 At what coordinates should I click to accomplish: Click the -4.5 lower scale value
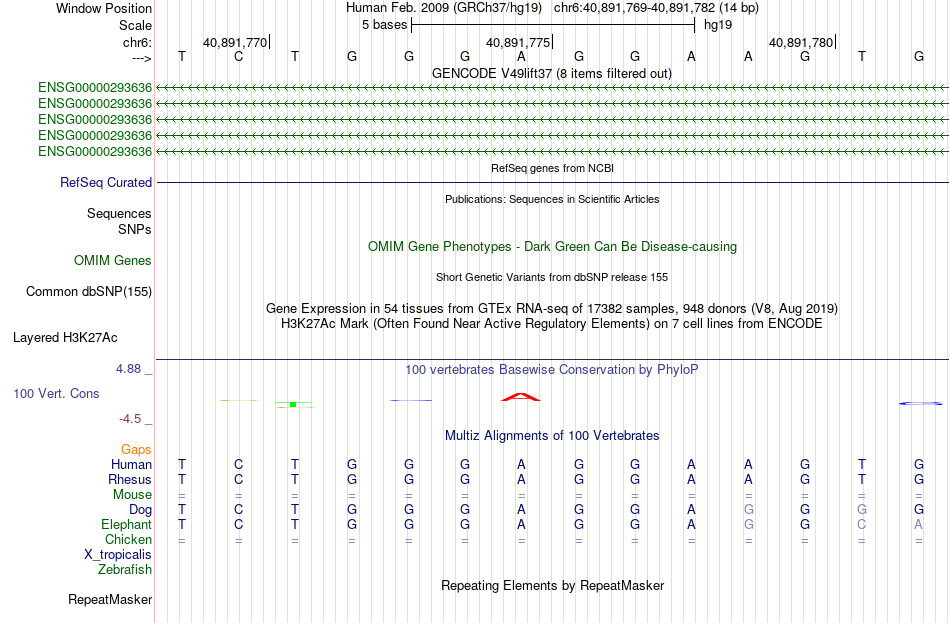[x=130, y=419]
